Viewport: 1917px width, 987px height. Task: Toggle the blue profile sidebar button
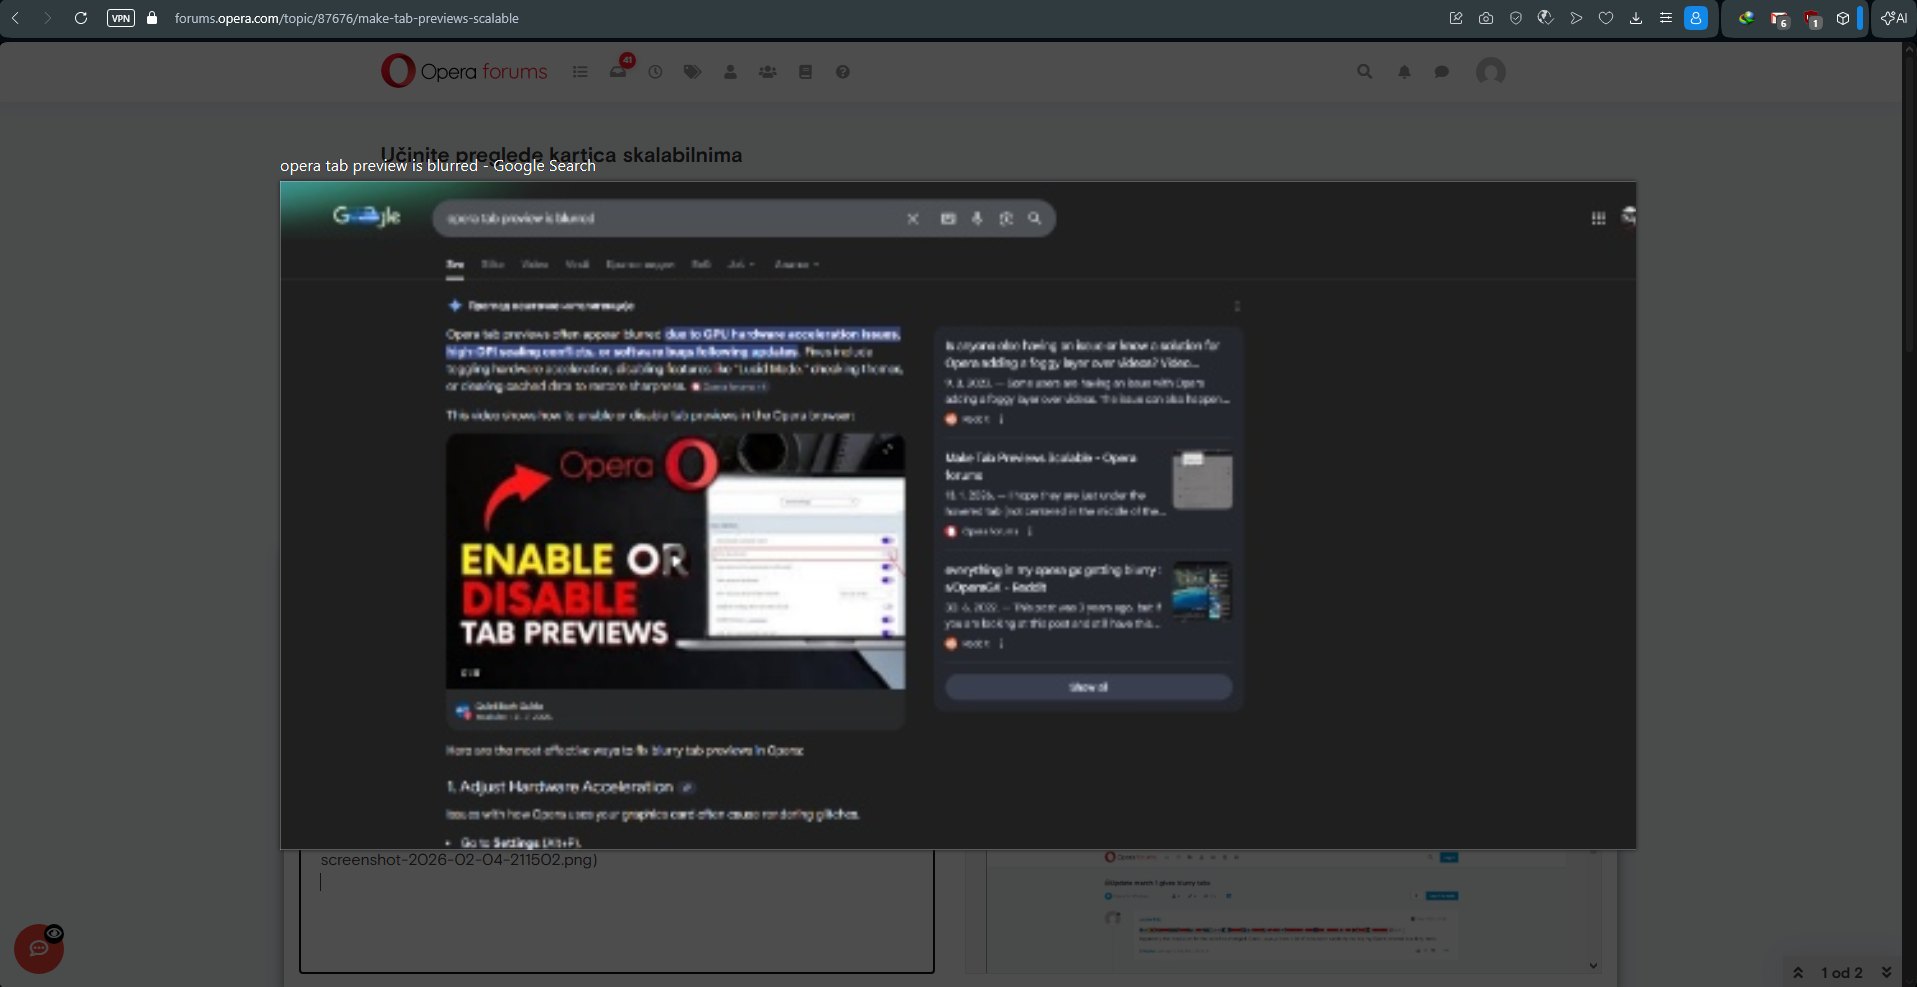coord(1697,17)
